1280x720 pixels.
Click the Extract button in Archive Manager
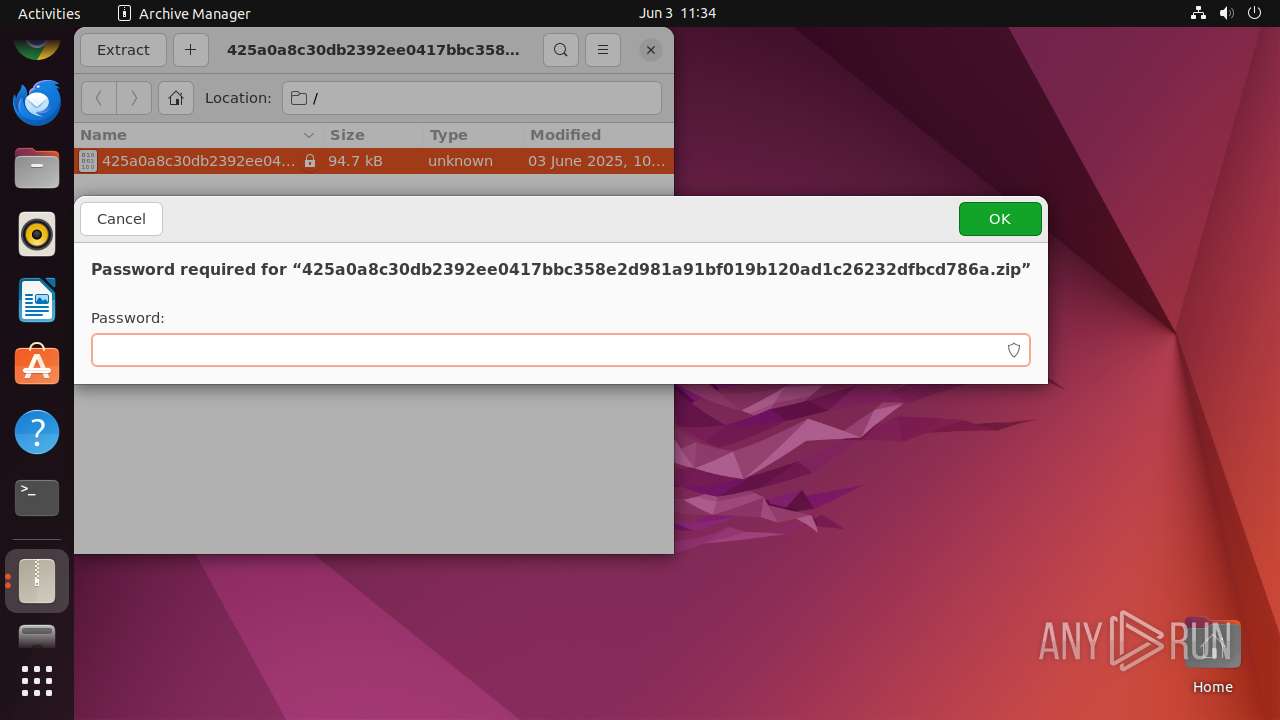pos(123,50)
